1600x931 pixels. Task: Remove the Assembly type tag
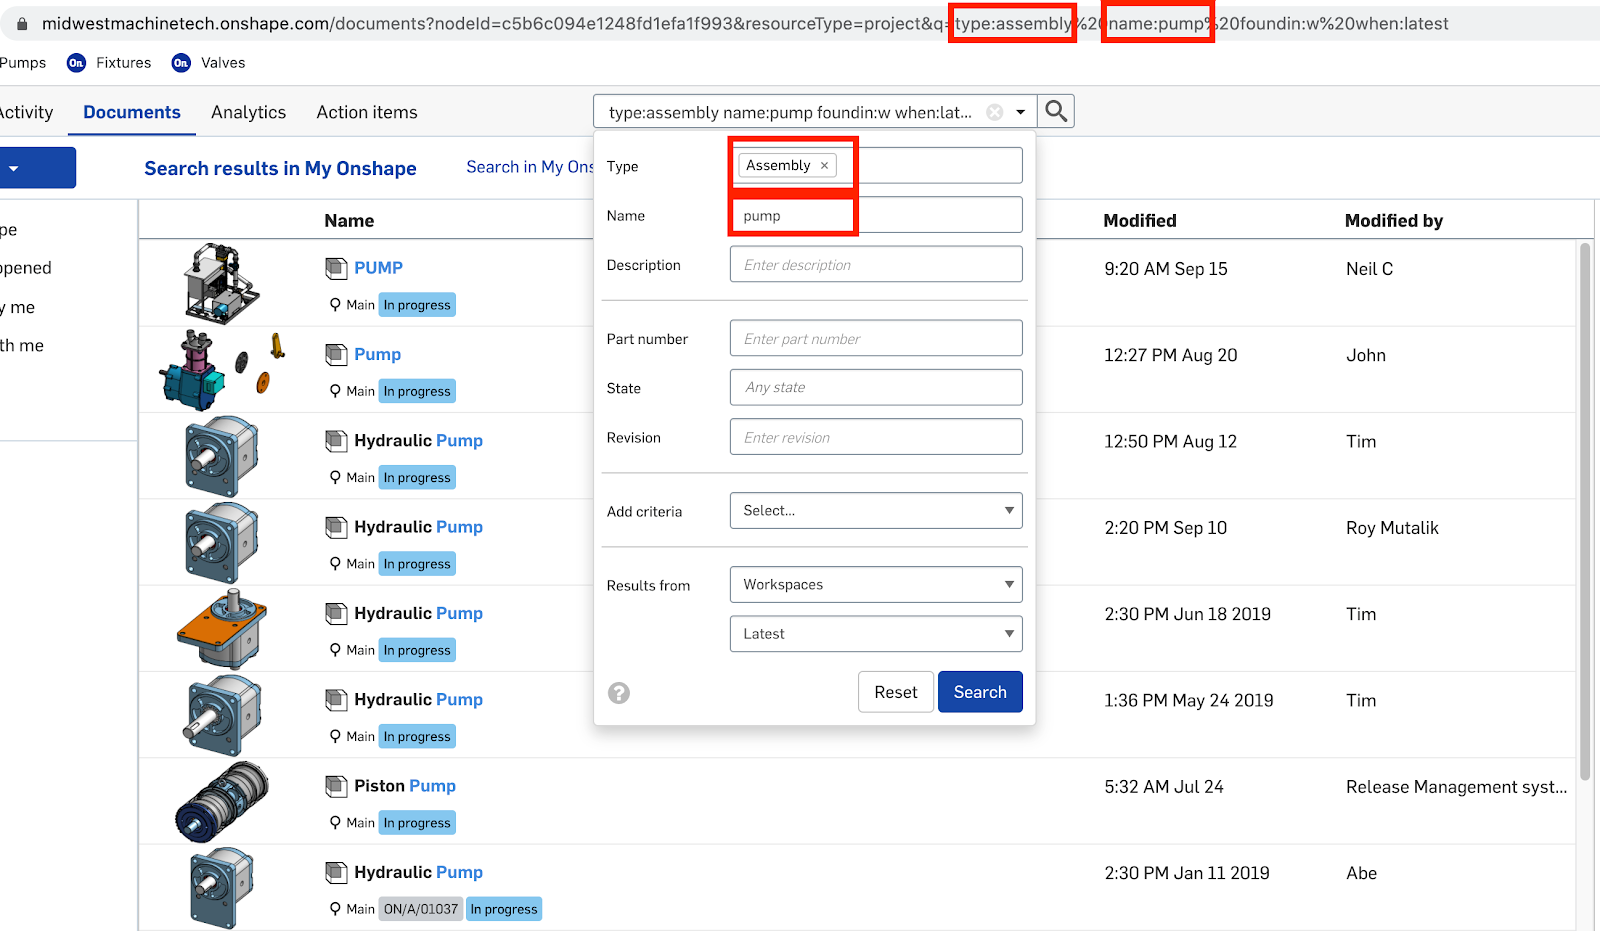click(824, 166)
